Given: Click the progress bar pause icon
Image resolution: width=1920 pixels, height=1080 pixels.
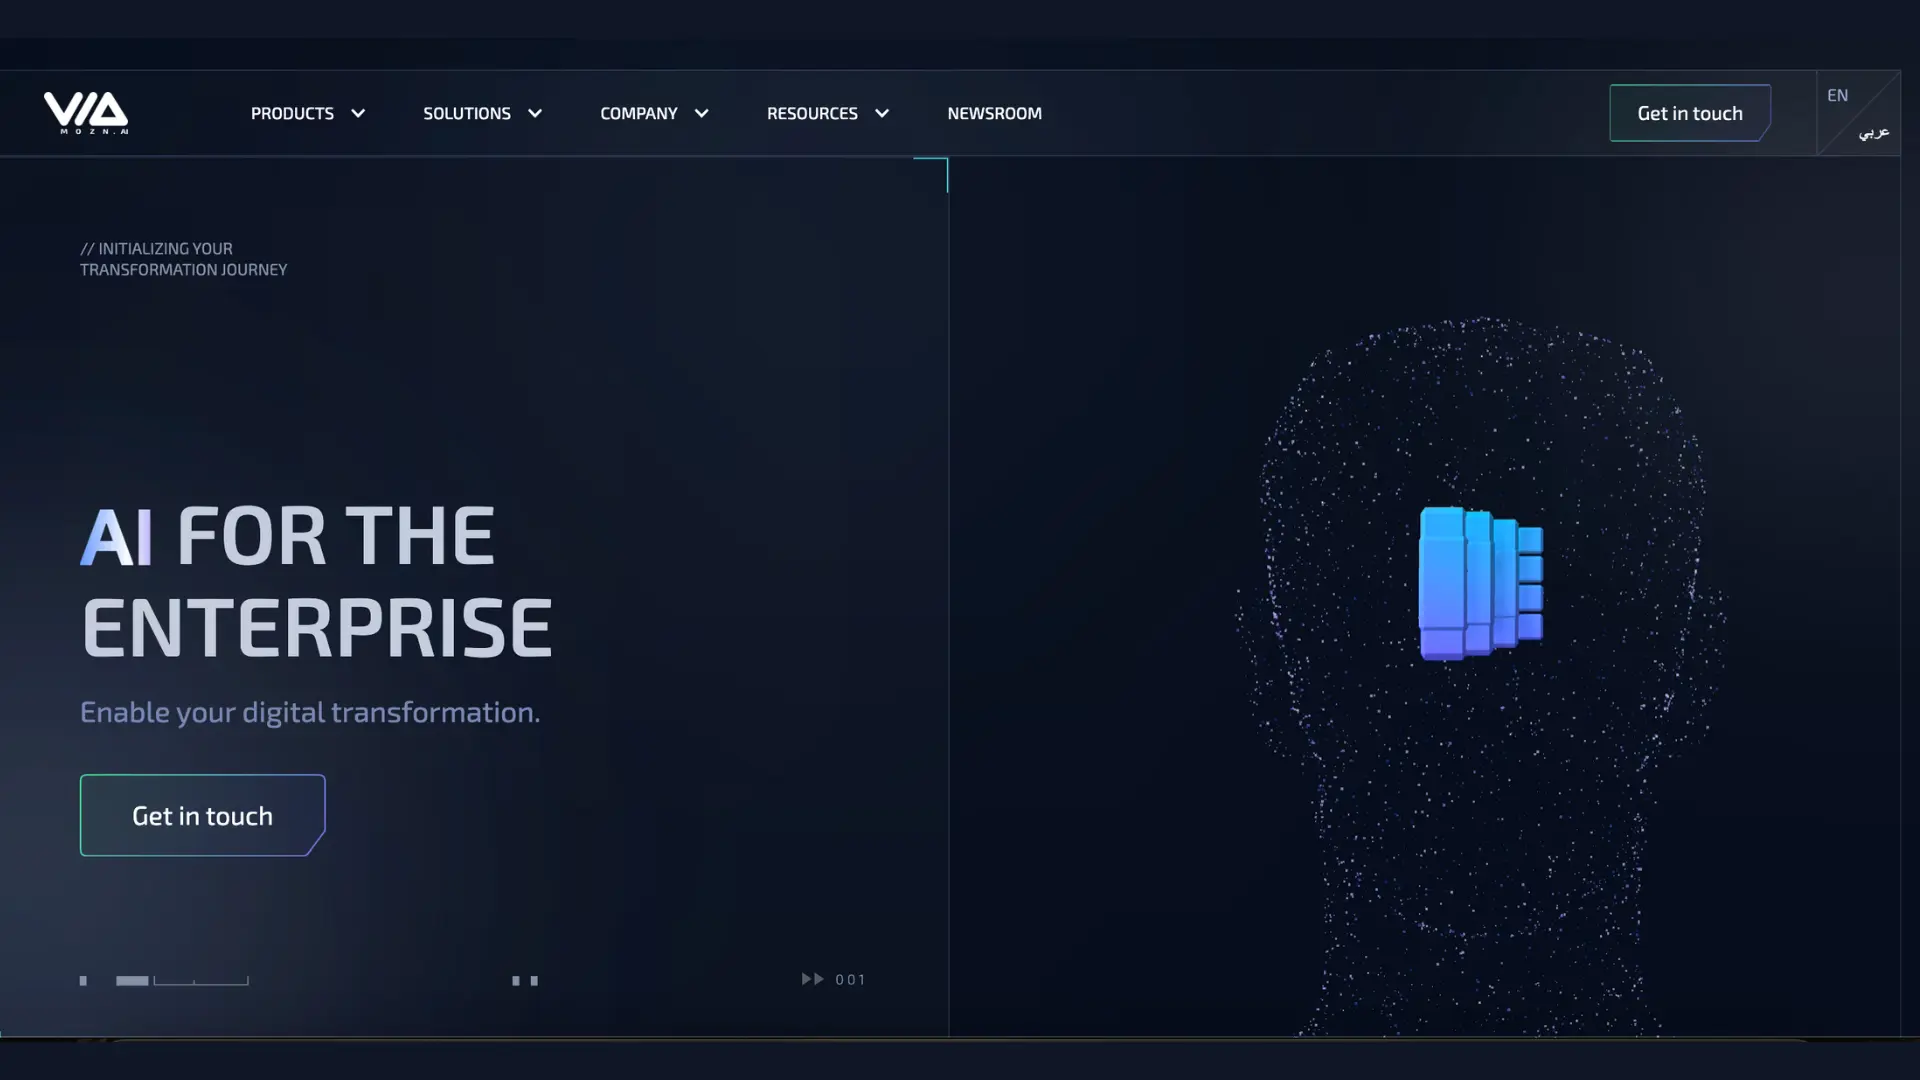Looking at the screenshot, I should pyautogui.click(x=525, y=977).
